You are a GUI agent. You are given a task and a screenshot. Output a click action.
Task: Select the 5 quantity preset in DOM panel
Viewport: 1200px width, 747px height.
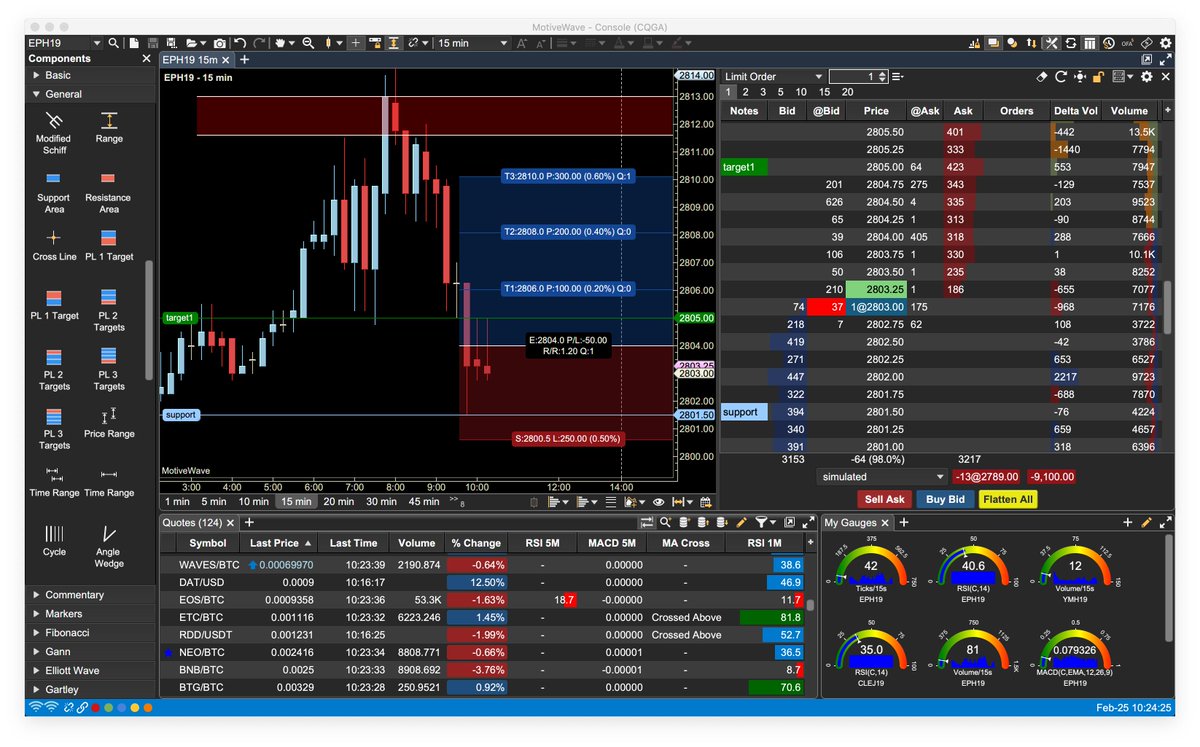point(781,92)
